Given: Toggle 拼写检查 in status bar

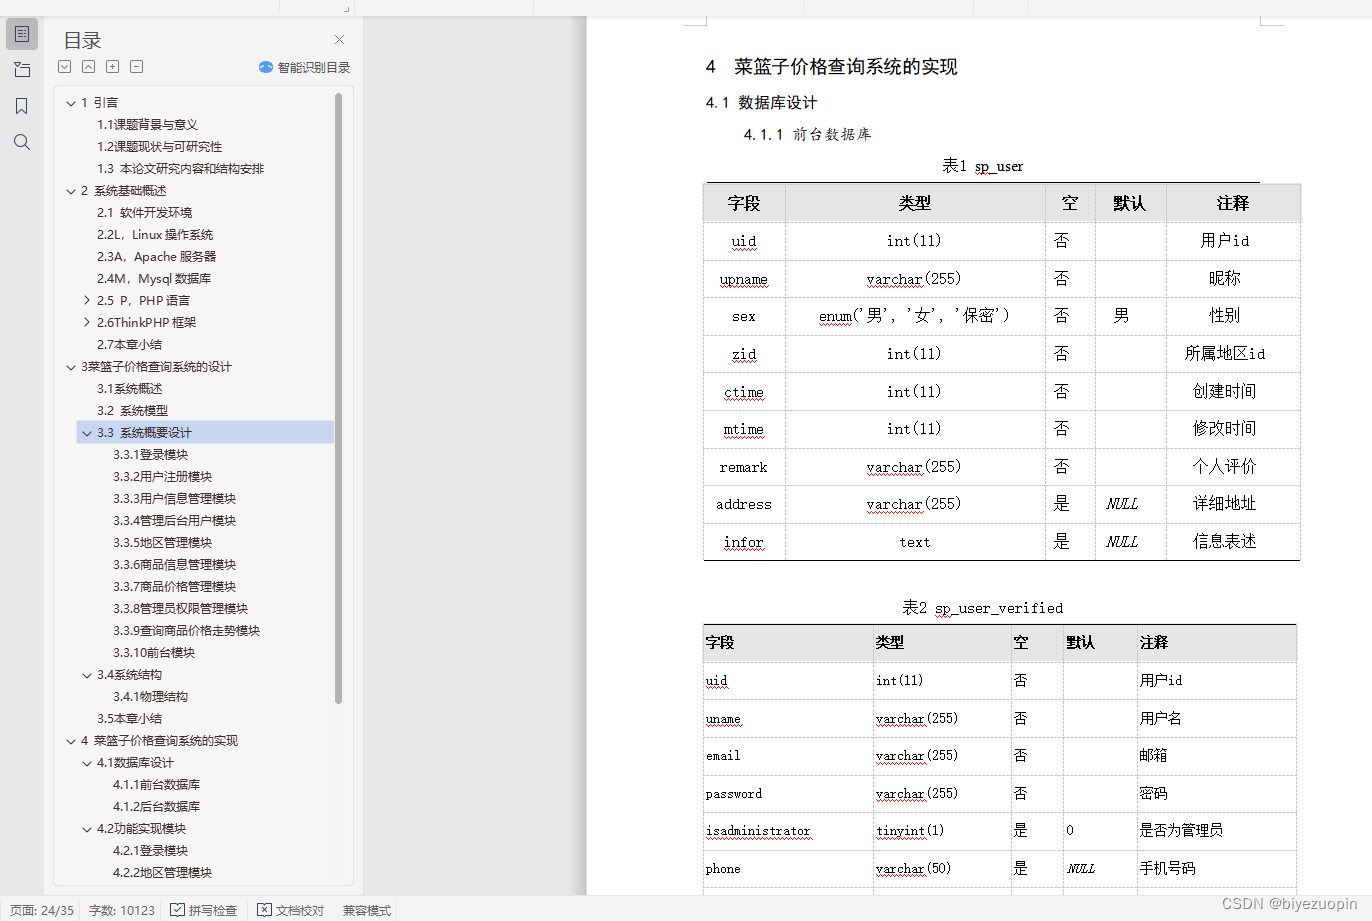Looking at the screenshot, I should pos(204,910).
